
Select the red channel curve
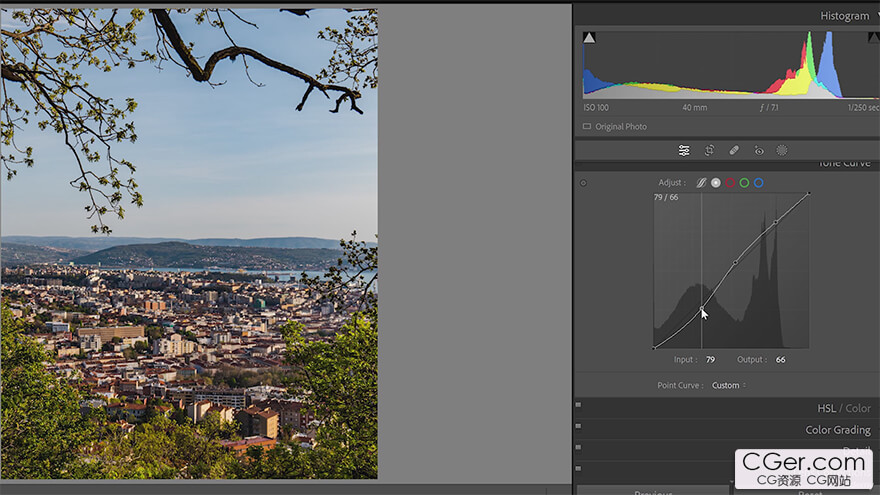click(730, 183)
